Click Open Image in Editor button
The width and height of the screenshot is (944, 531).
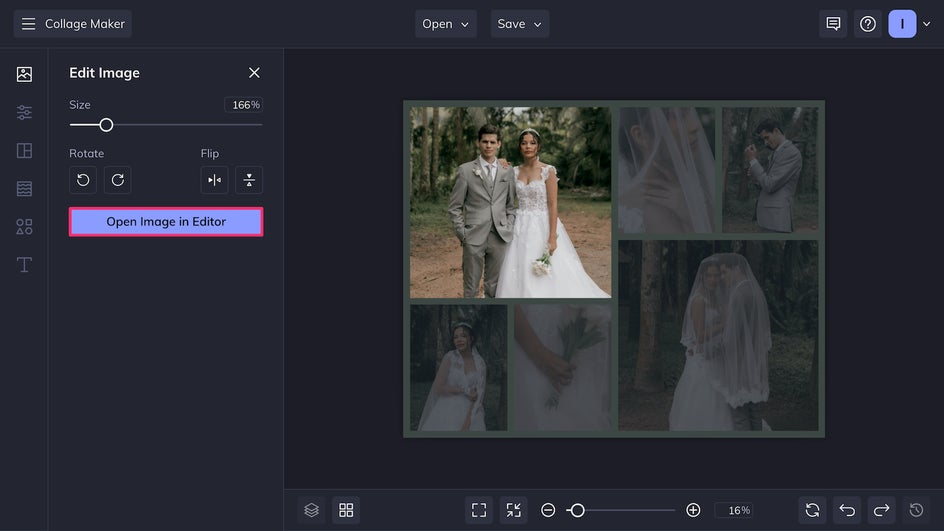166,222
